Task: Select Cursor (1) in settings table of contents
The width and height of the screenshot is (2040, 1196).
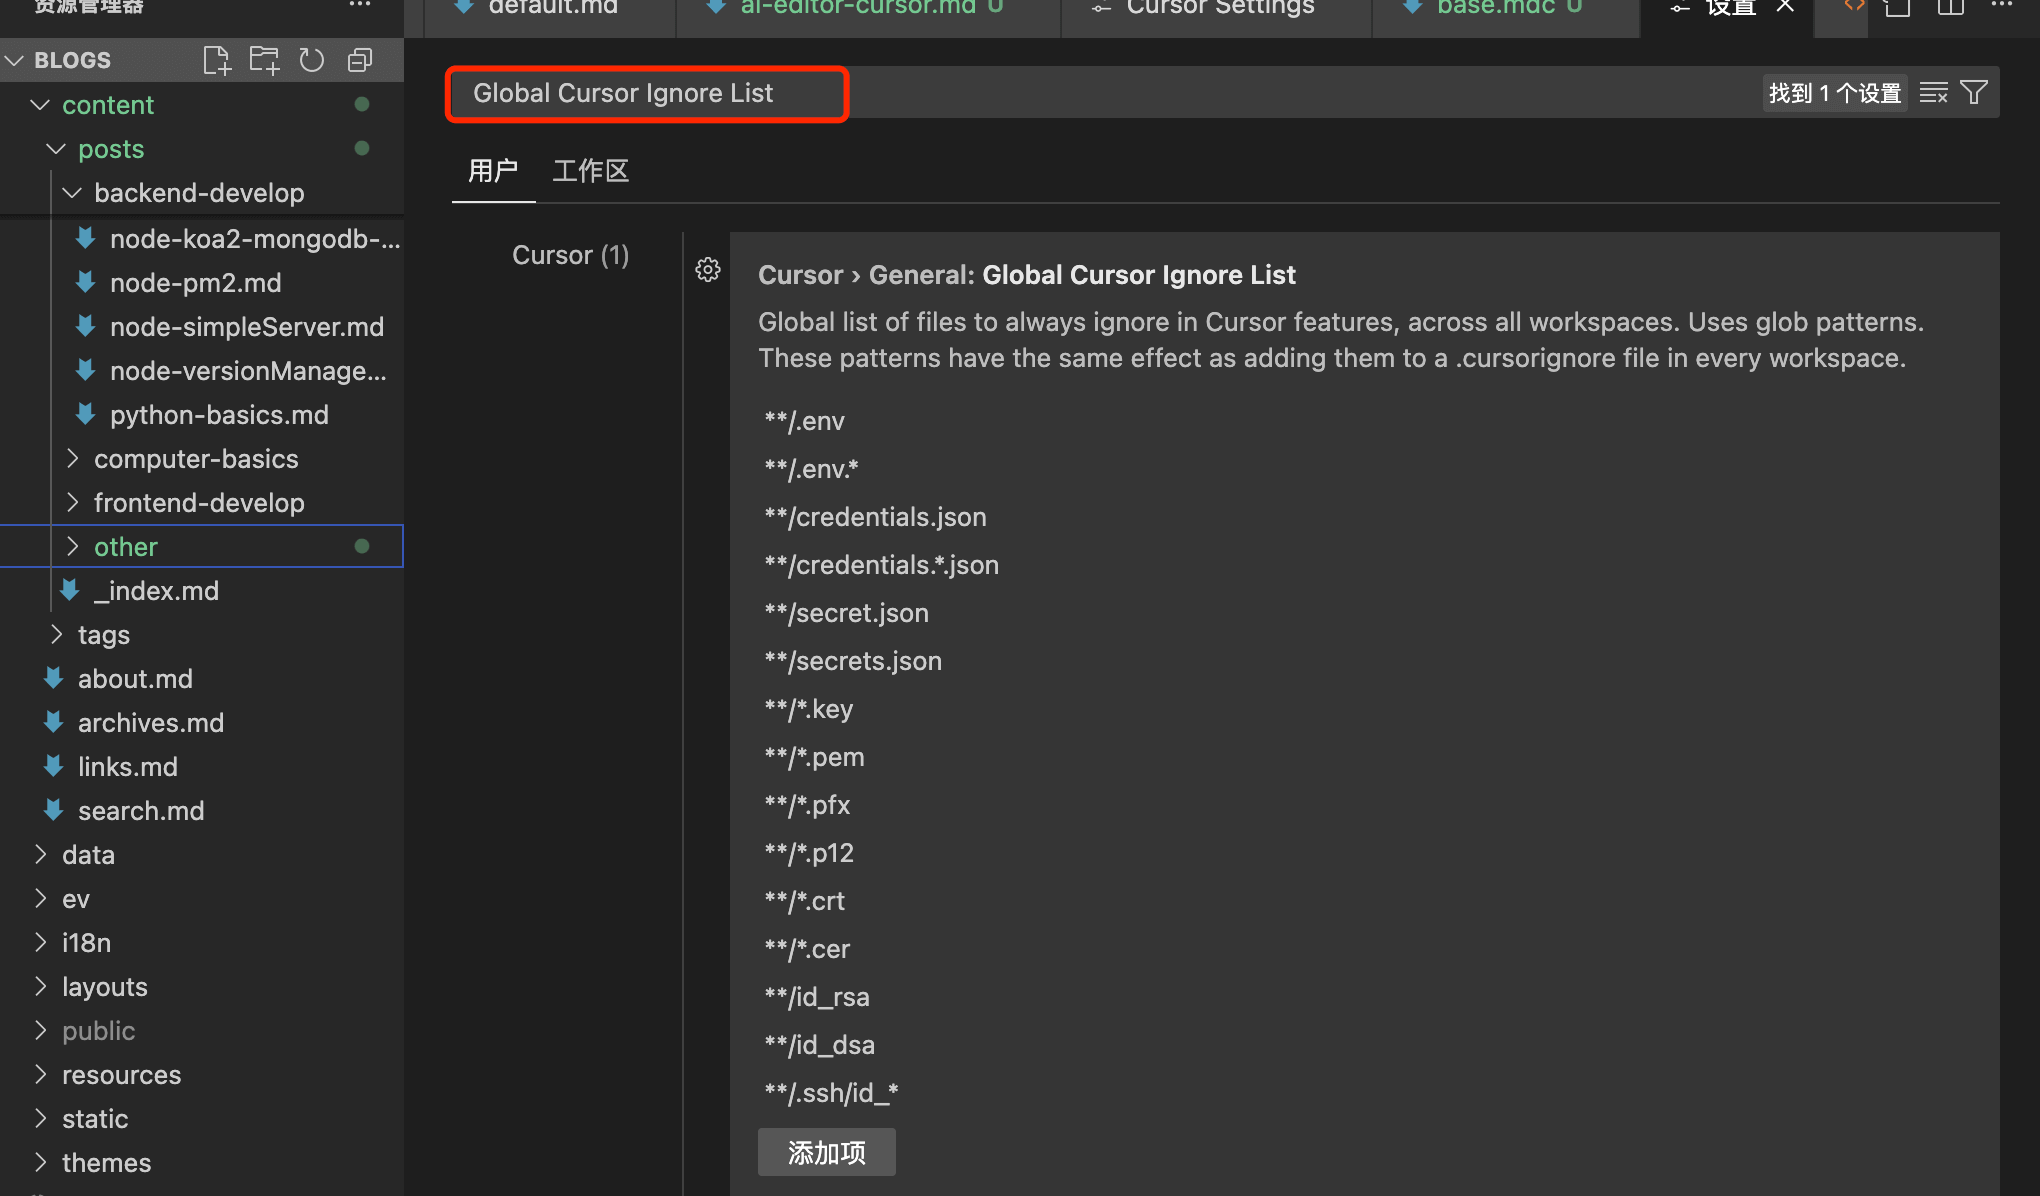Action: coord(570,255)
